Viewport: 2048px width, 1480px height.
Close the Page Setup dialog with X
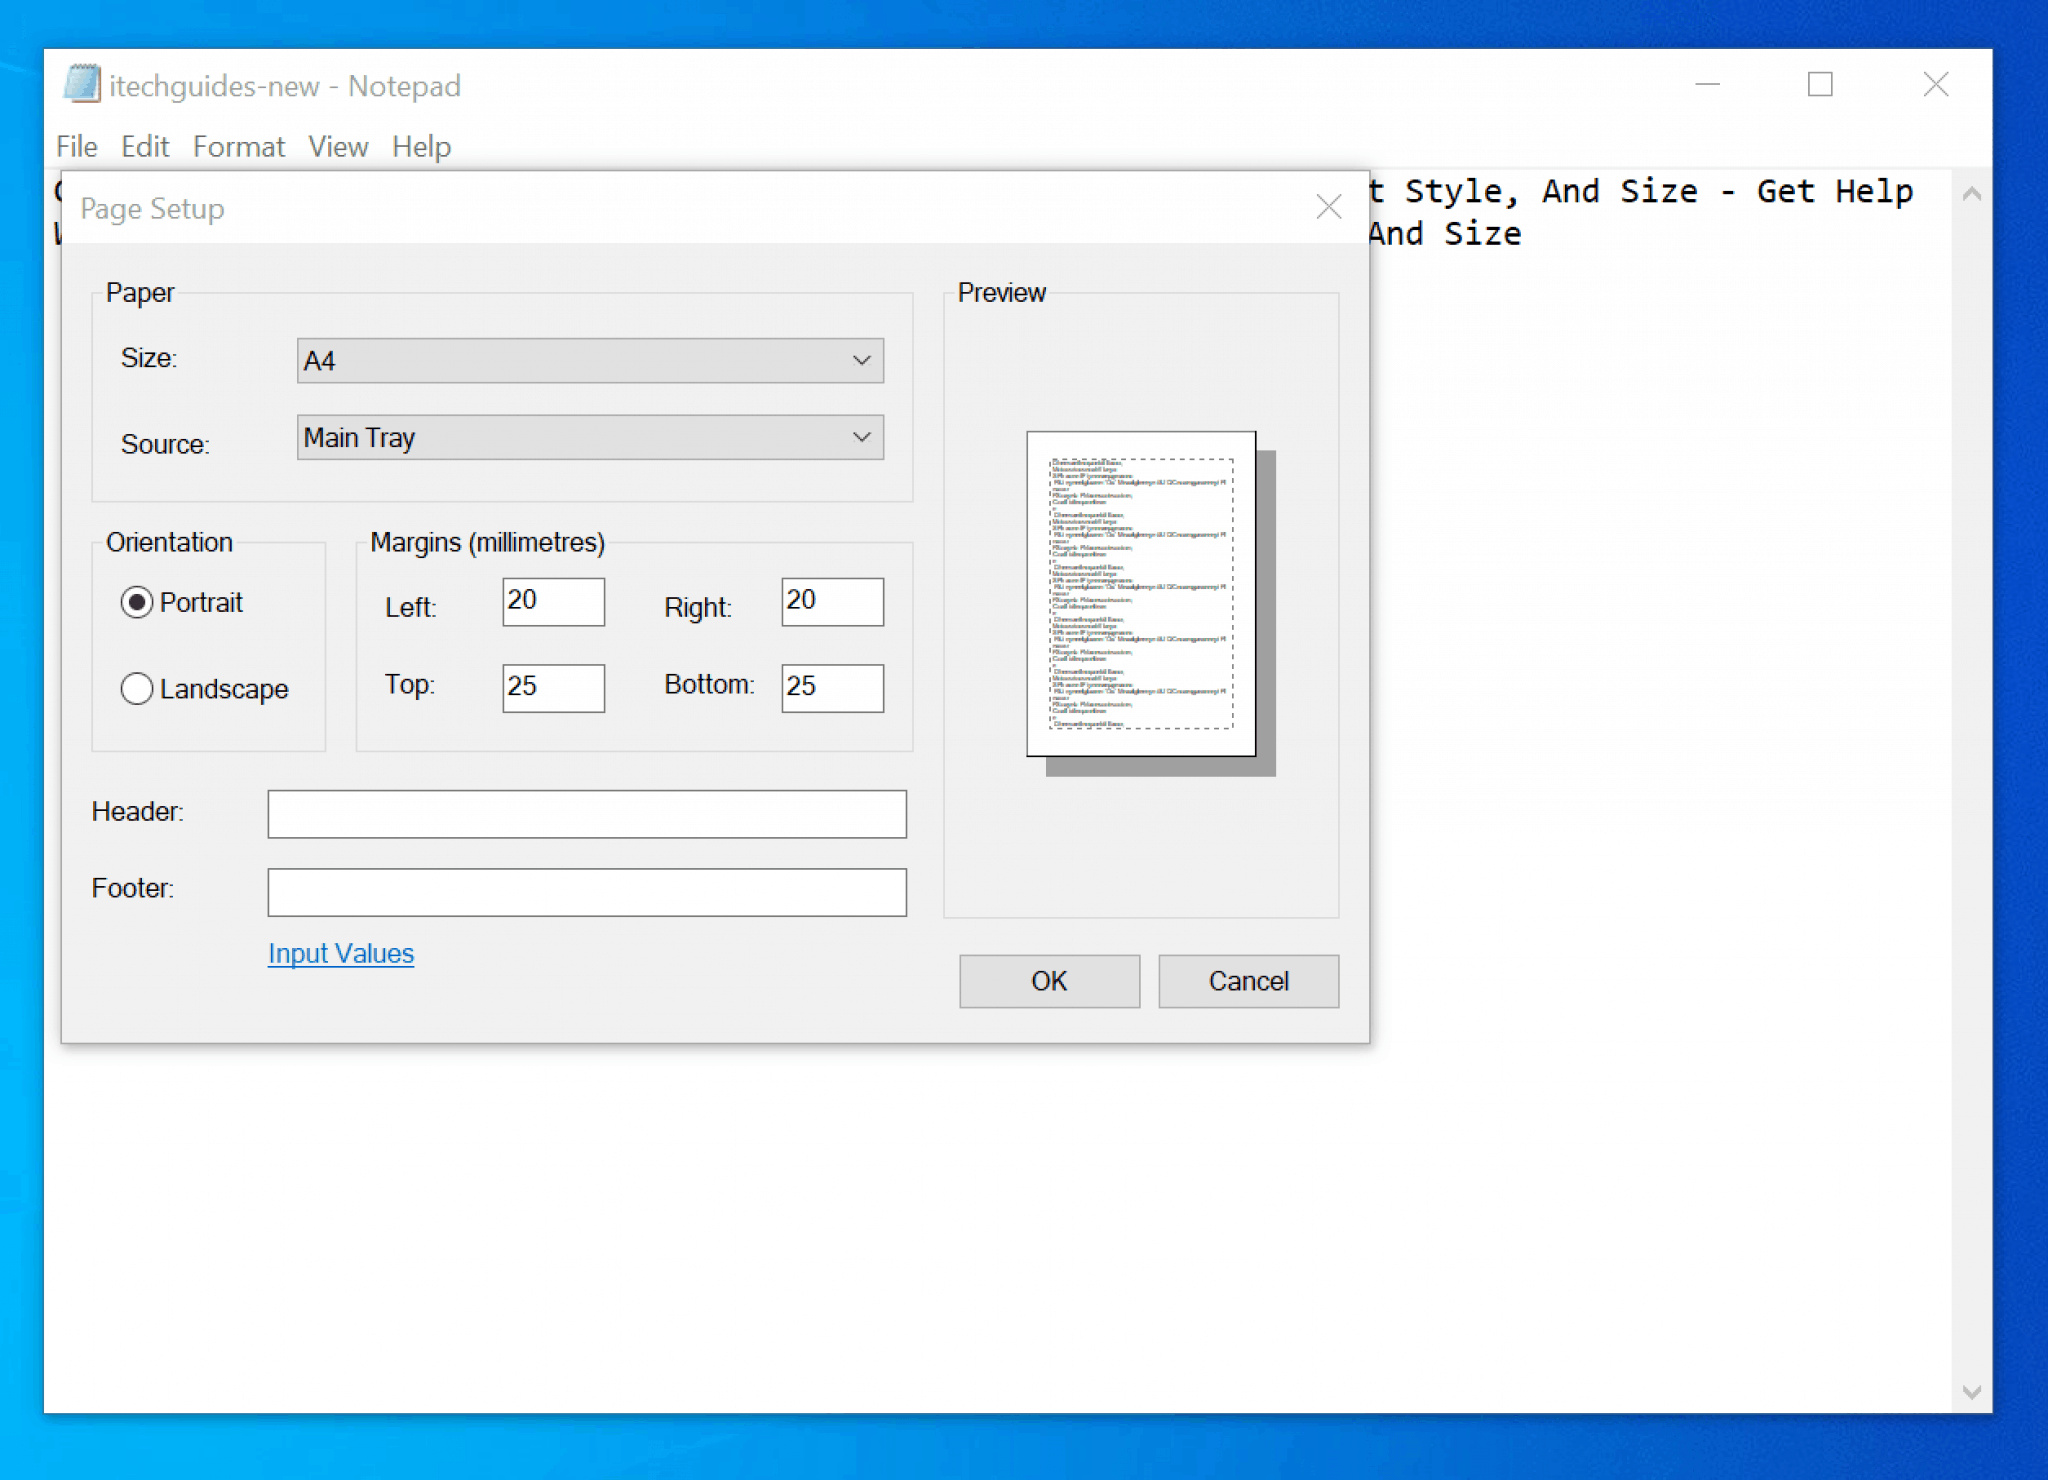click(1328, 207)
